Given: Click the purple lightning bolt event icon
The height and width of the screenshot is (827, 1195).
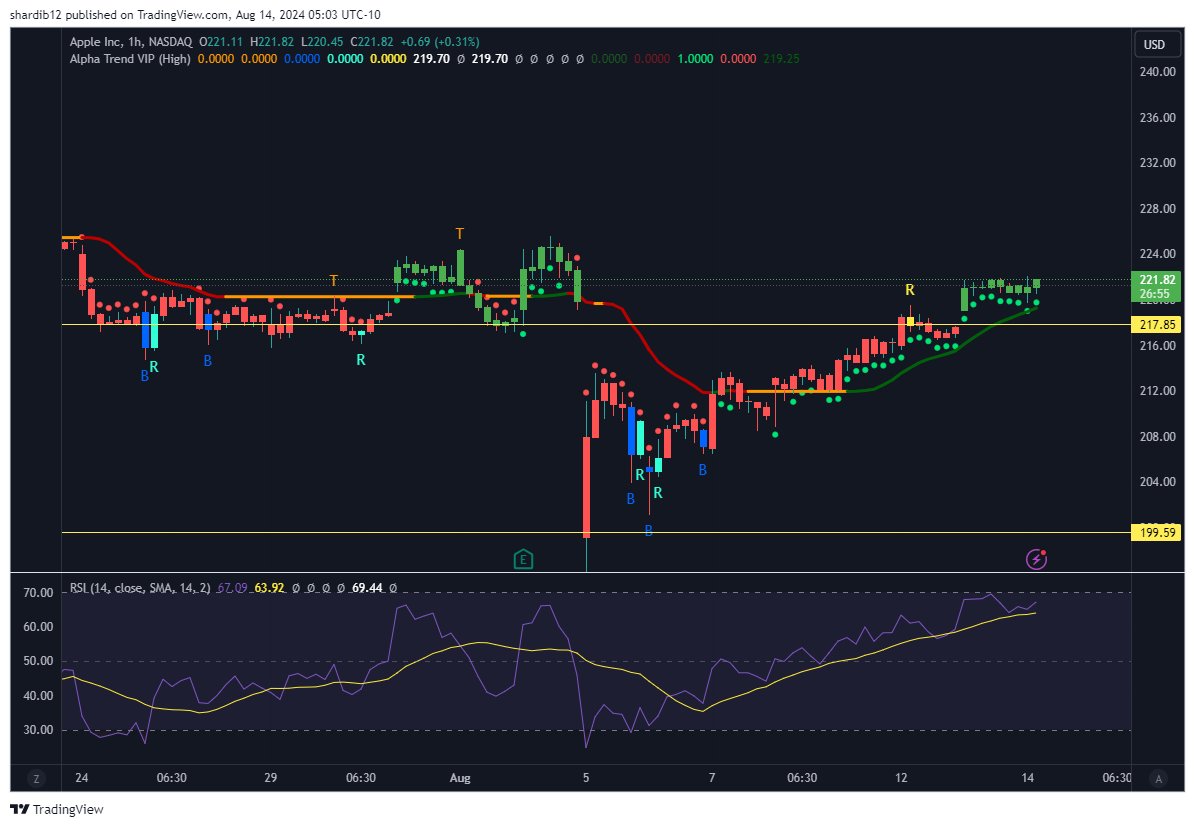Looking at the screenshot, I should tap(1036, 559).
